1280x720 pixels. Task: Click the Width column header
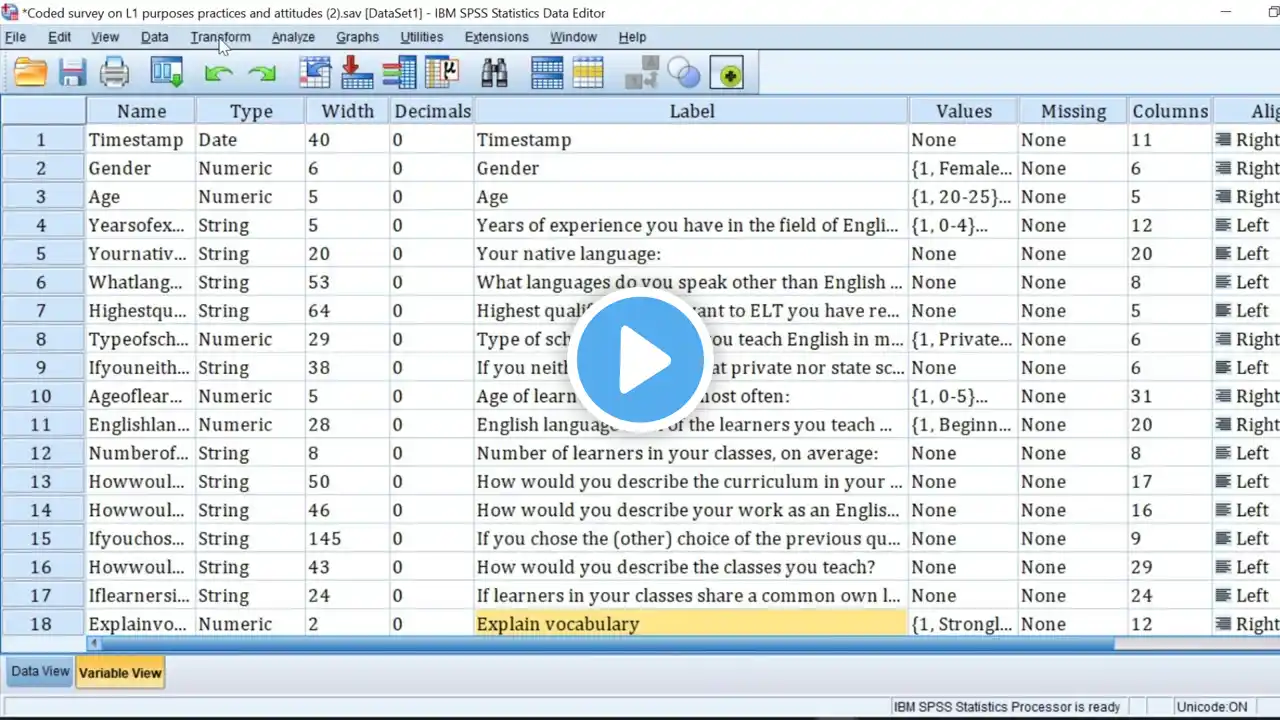348,111
